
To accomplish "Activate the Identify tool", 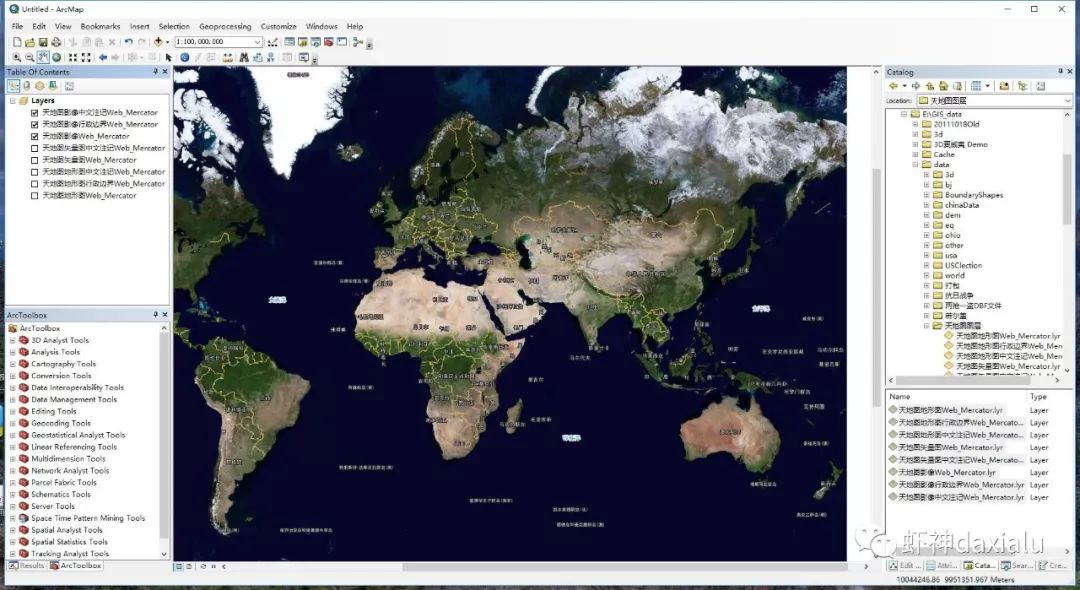I will 185,58.
